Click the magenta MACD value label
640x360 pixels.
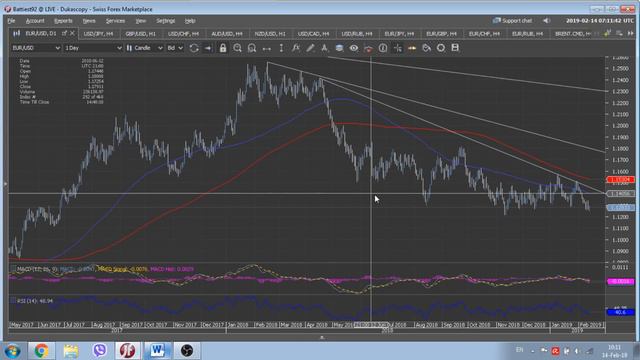[x=620, y=281]
